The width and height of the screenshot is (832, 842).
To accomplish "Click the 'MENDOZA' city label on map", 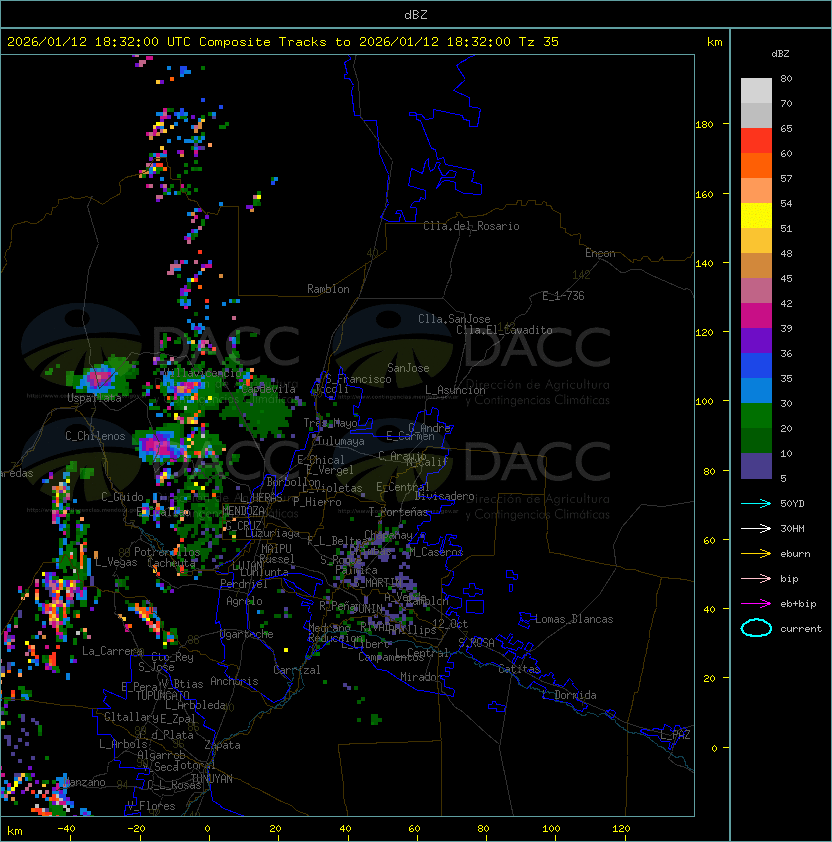I will (x=243, y=511).
